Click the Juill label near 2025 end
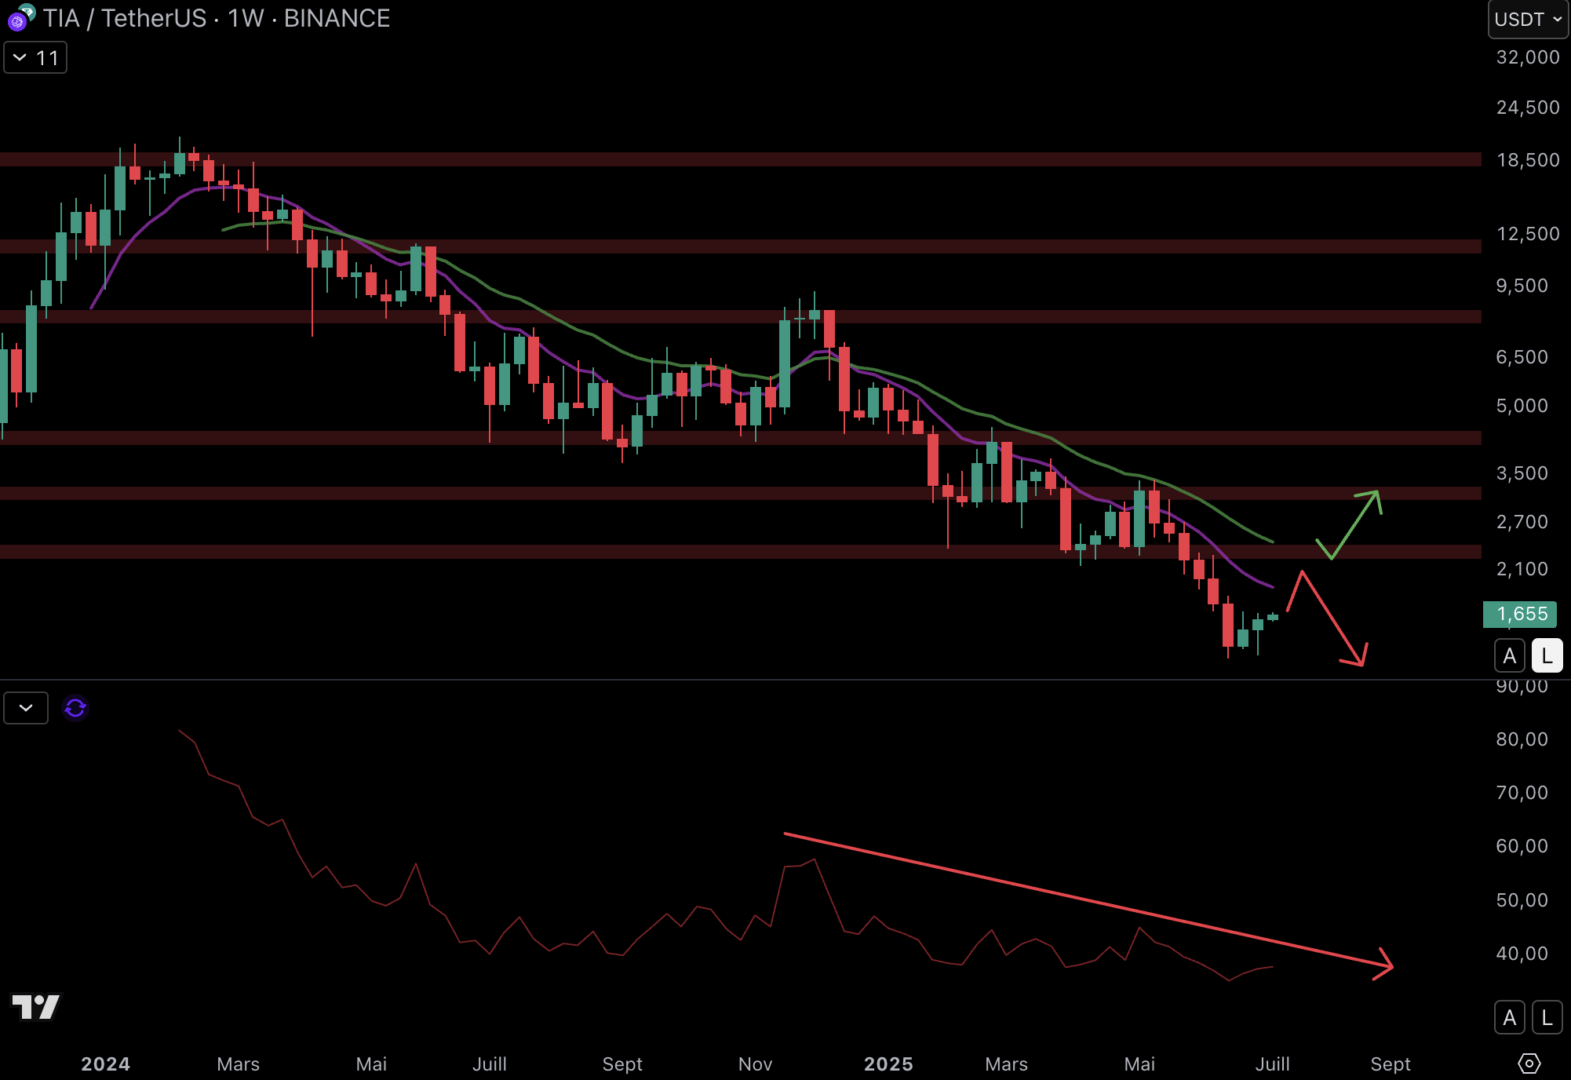Viewport: 1571px width, 1080px height. [x=1272, y=1064]
